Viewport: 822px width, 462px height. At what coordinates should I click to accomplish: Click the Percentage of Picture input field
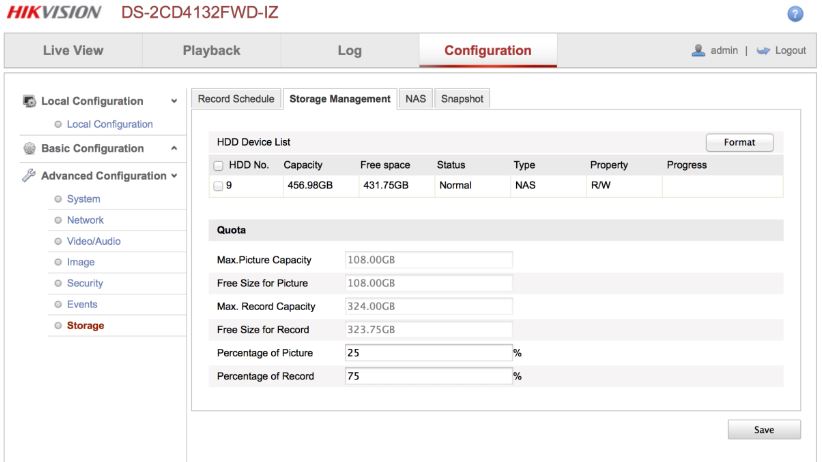tap(428, 352)
